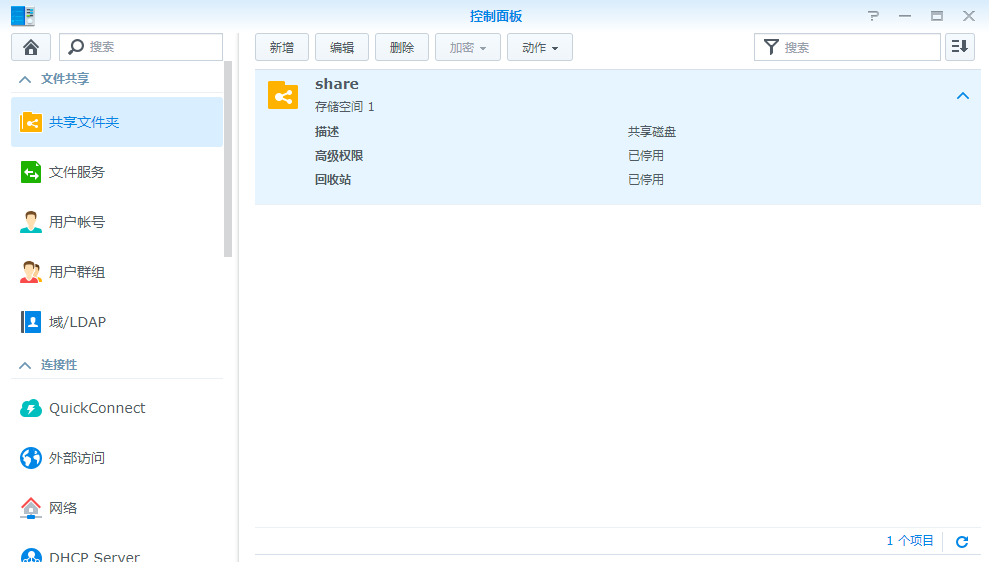This screenshot has width=989, height=562.
Task: Click the home icon button
Action: (x=31, y=47)
